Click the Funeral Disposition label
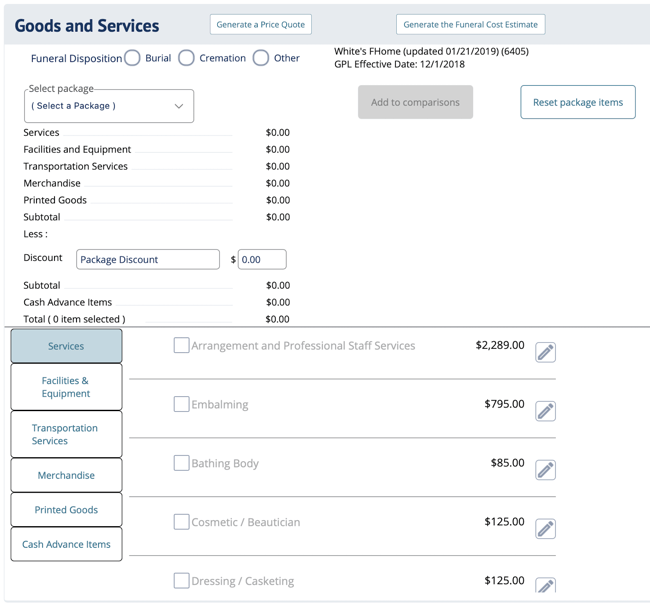This screenshot has width=650, height=607. click(77, 58)
